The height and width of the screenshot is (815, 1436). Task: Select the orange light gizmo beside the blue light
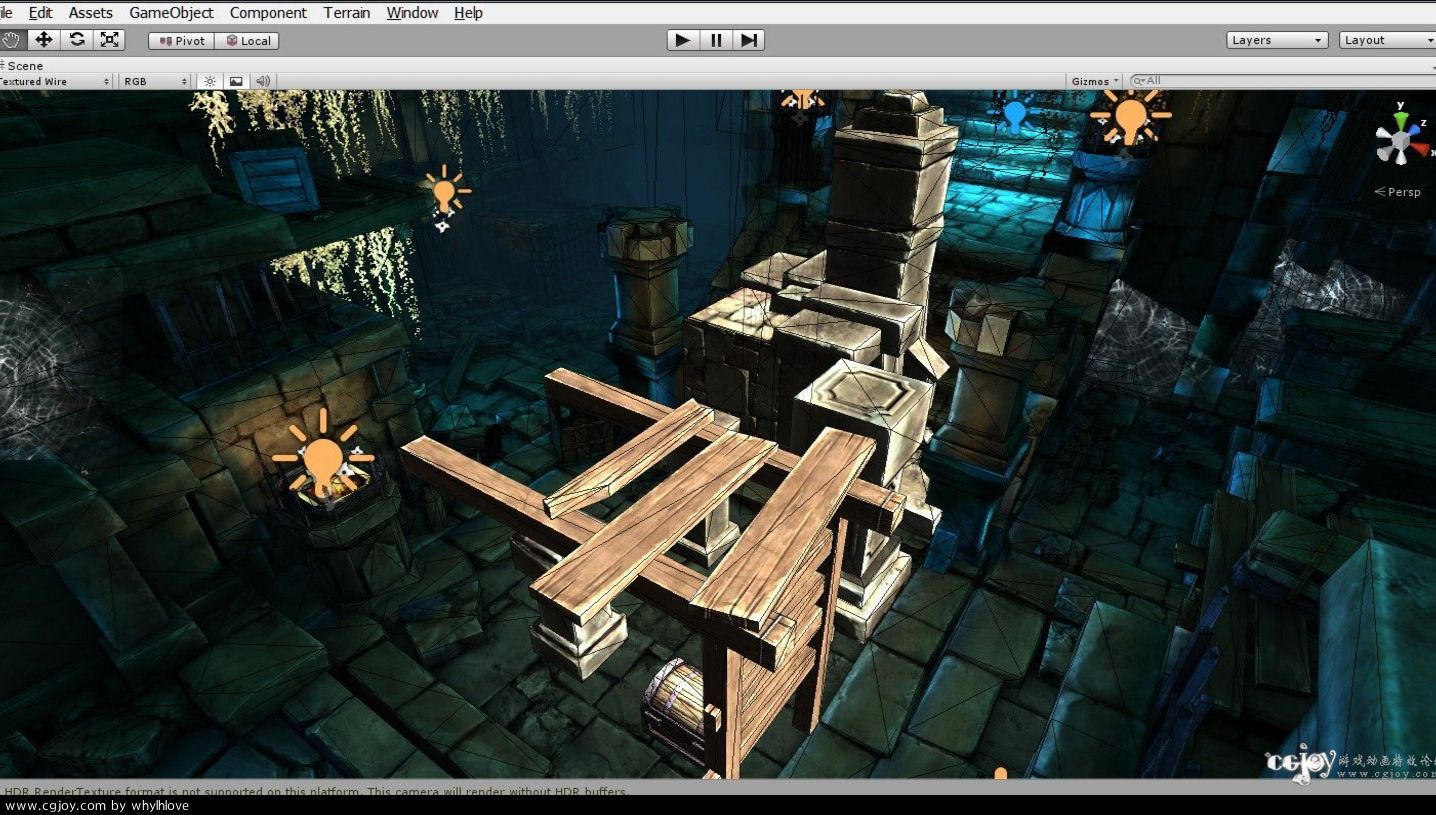pyautogui.click(x=1131, y=116)
